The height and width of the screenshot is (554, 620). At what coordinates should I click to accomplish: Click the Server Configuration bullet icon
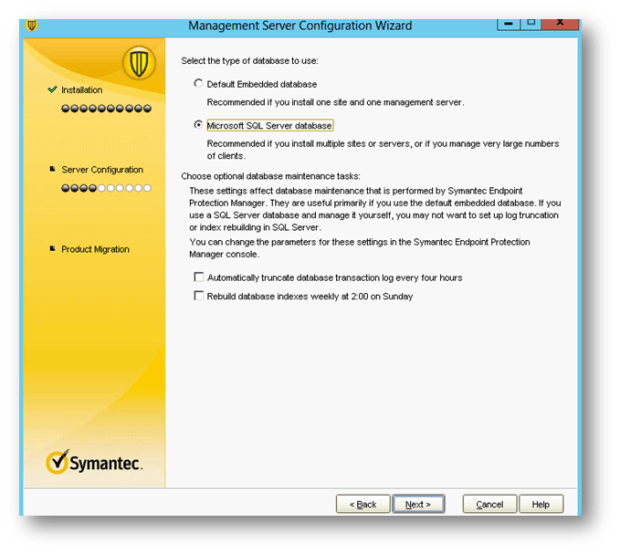(x=52, y=169)
